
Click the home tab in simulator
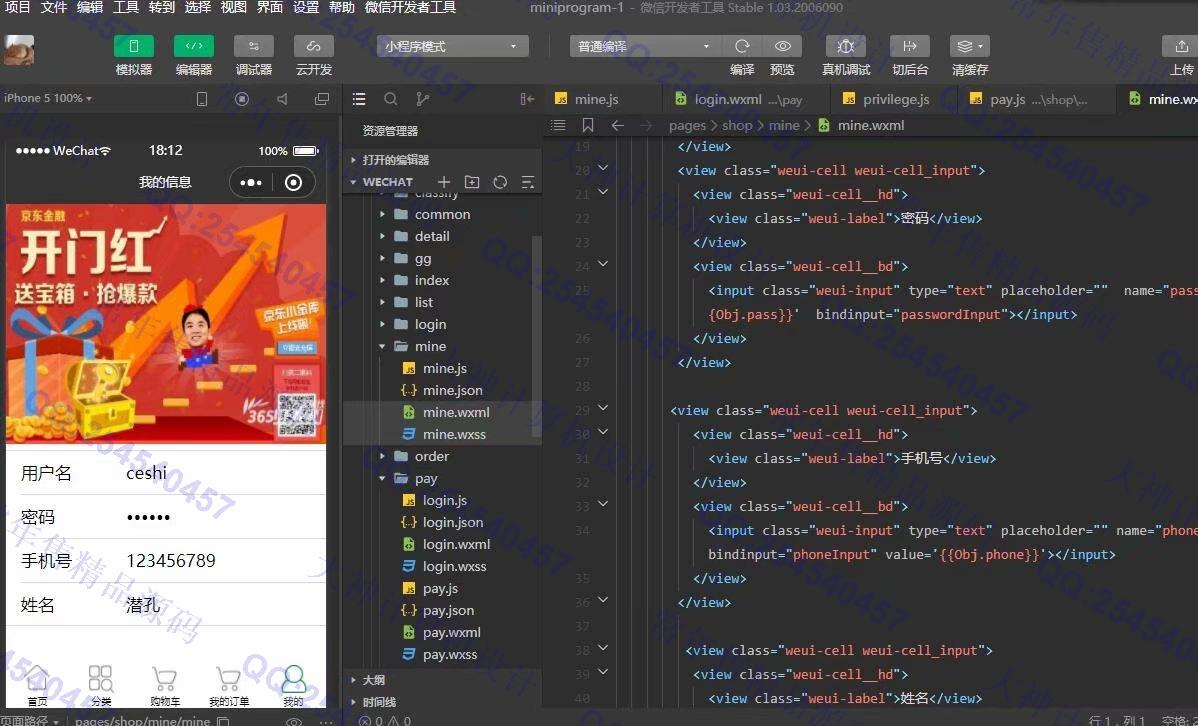coord(37,685)
